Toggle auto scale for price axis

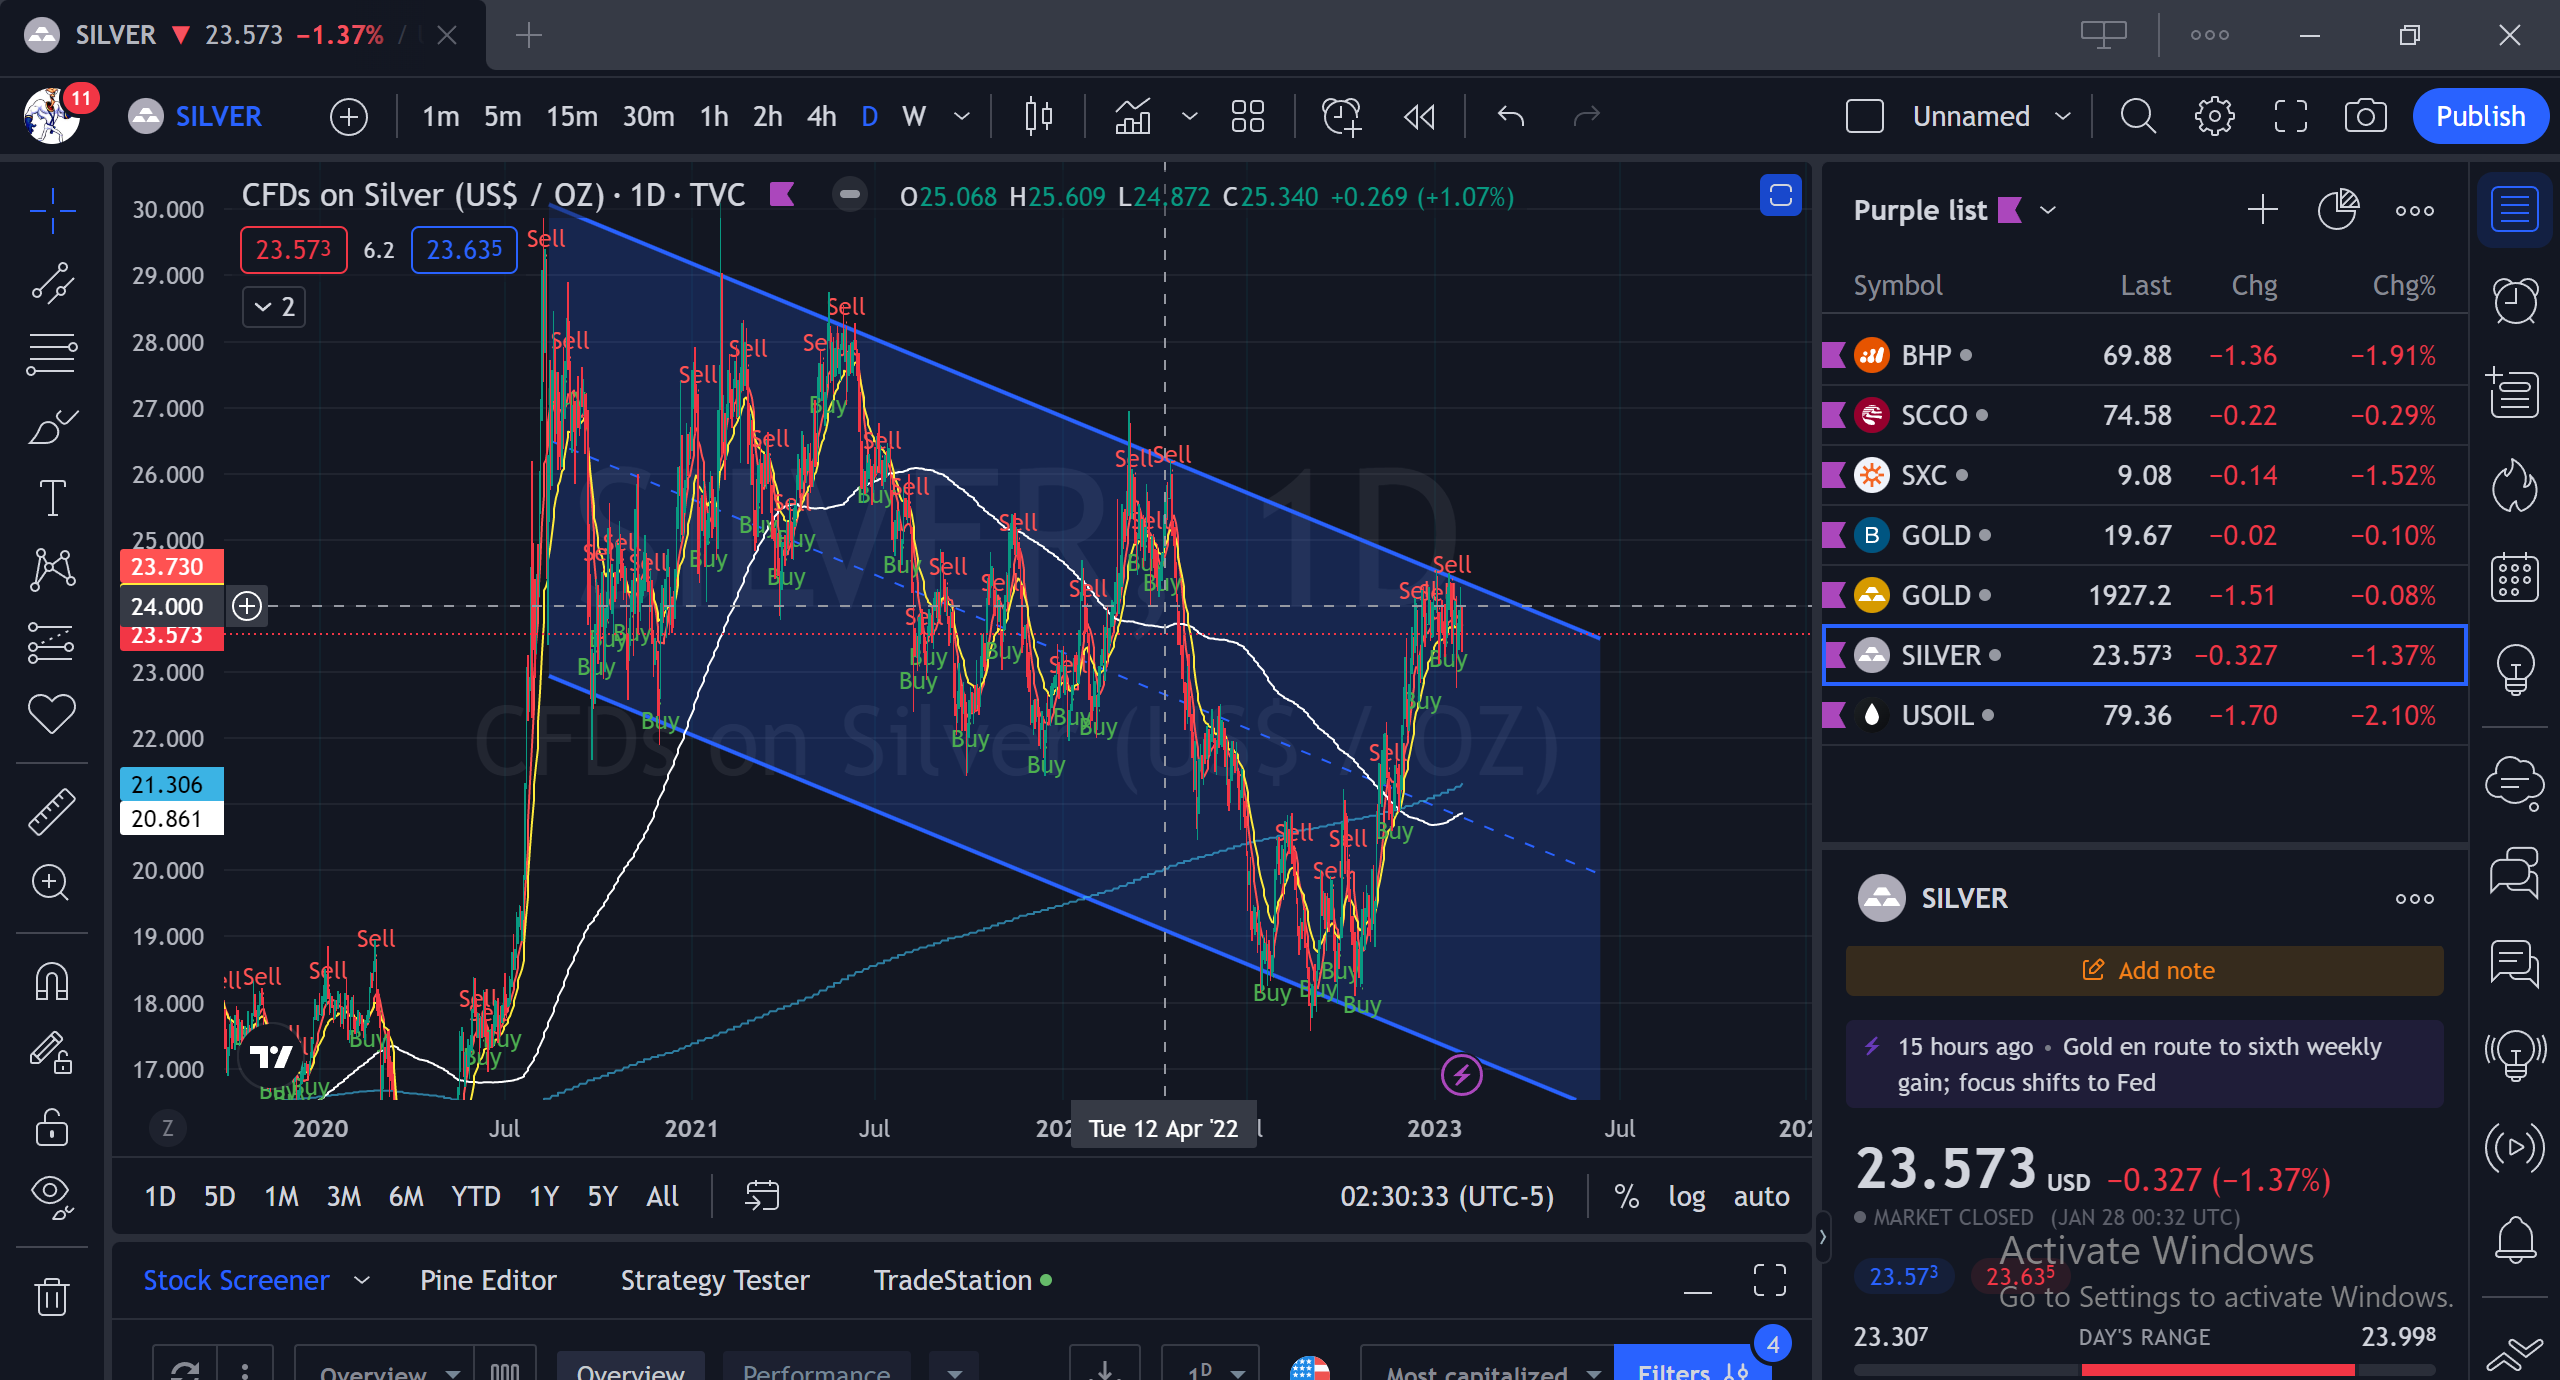[x=1761, y=1196]
